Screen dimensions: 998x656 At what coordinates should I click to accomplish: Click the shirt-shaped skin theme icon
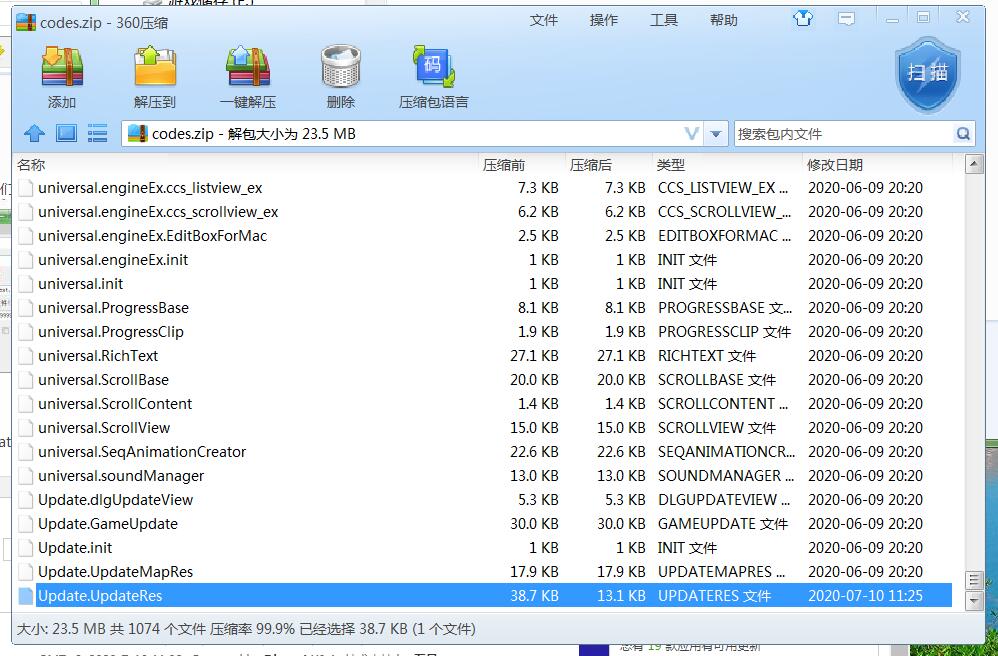(x=803, y=17)
